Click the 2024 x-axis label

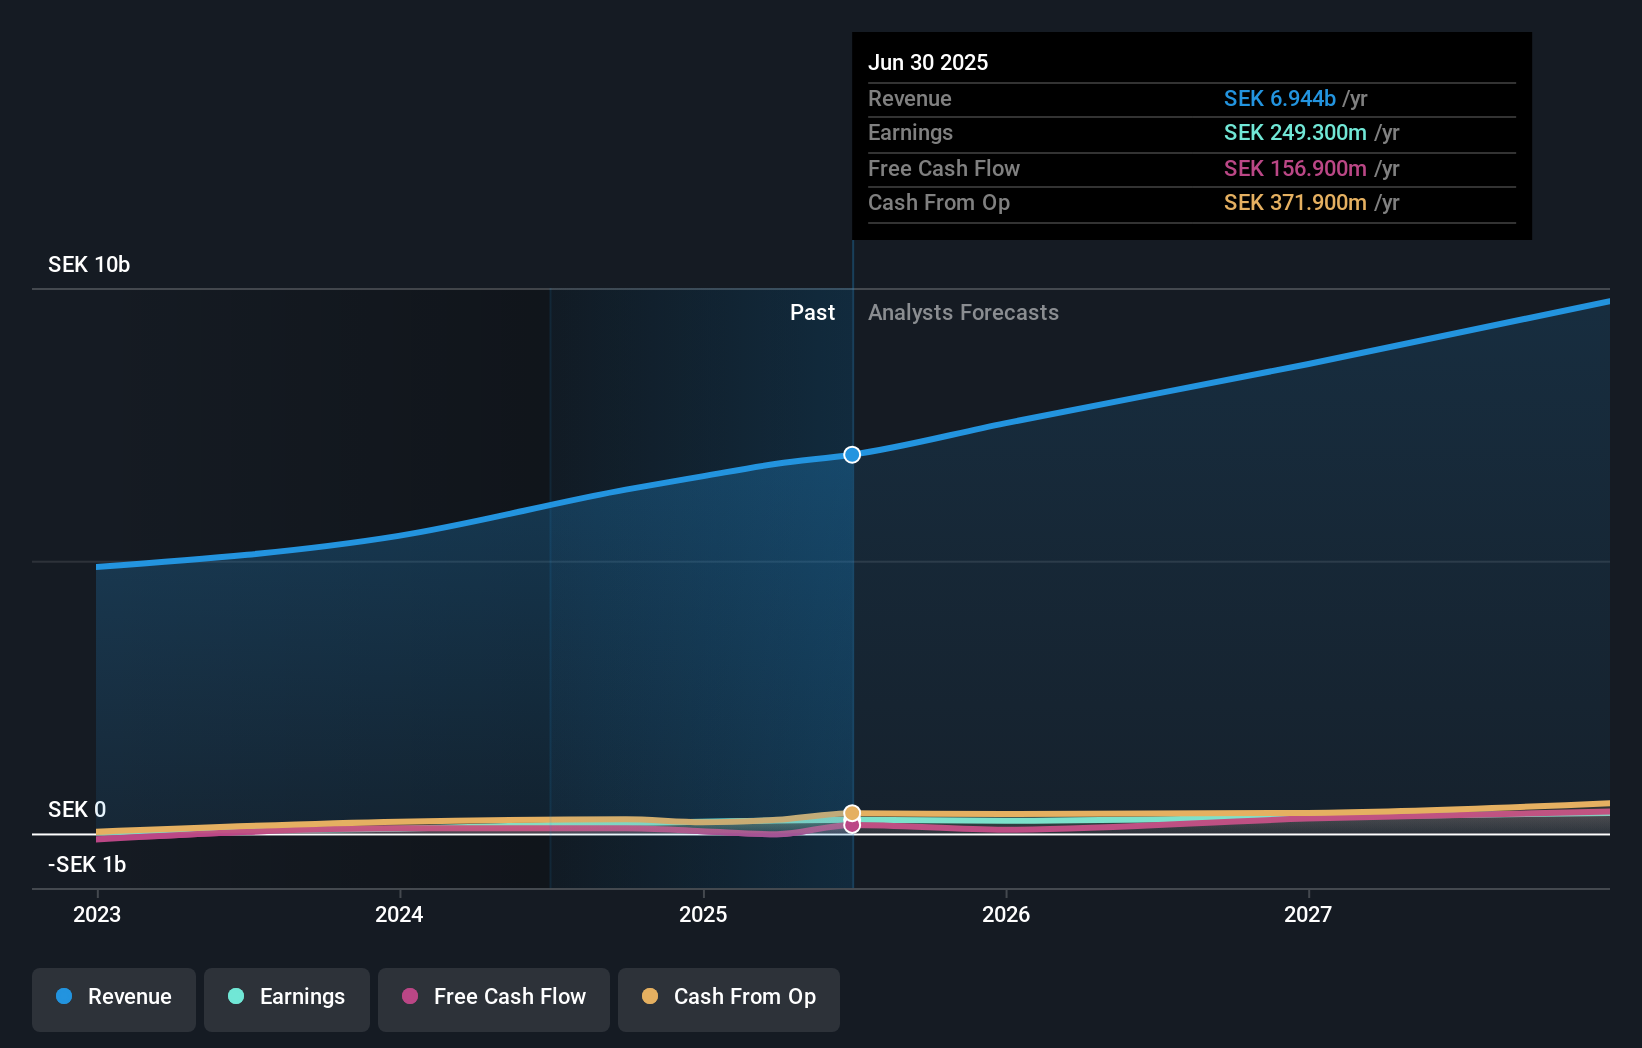[x=399, y=914]
